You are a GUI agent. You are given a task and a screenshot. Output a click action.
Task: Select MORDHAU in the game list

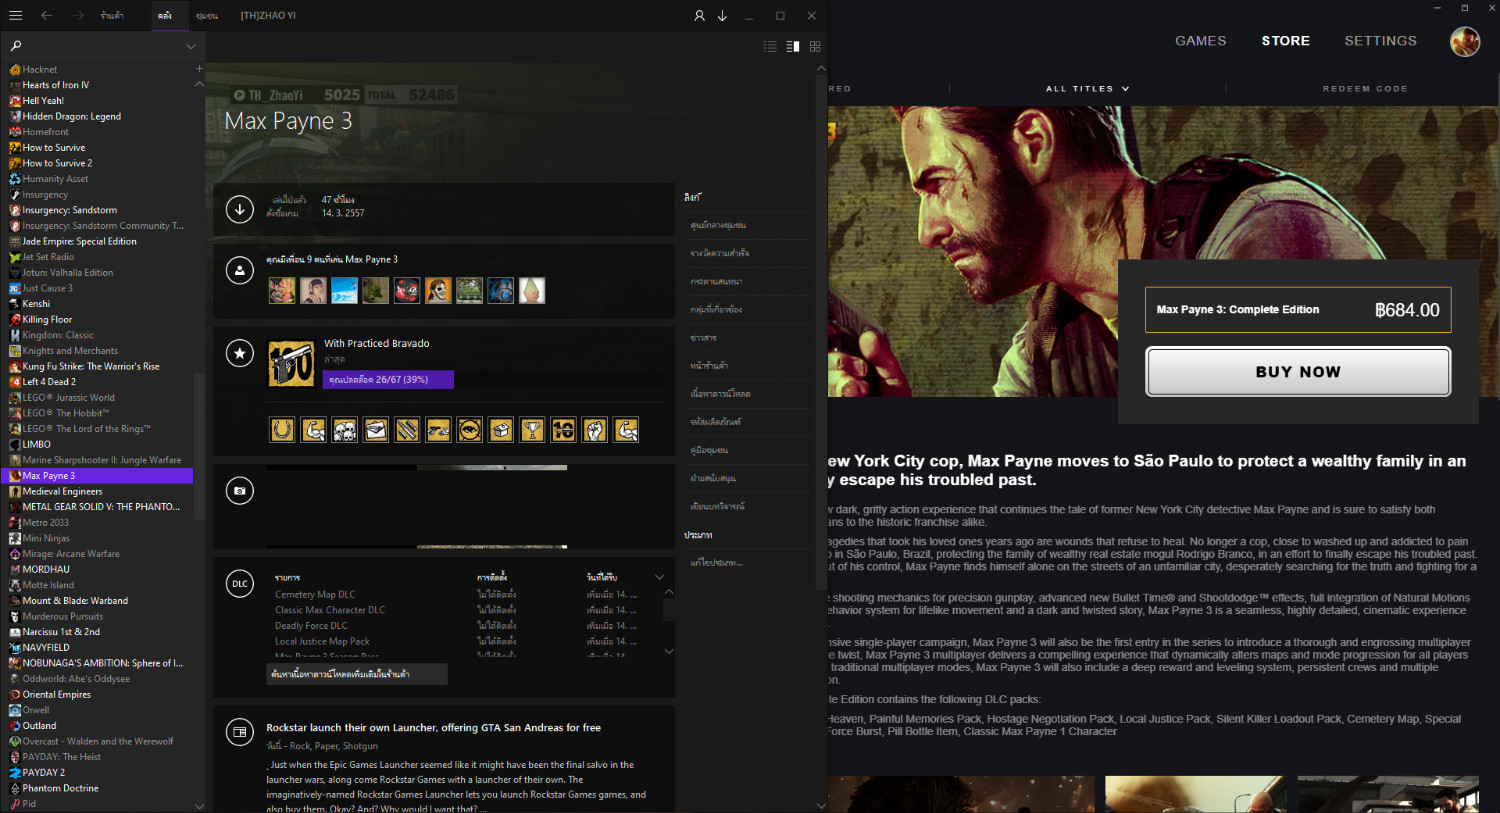(46, 569)
